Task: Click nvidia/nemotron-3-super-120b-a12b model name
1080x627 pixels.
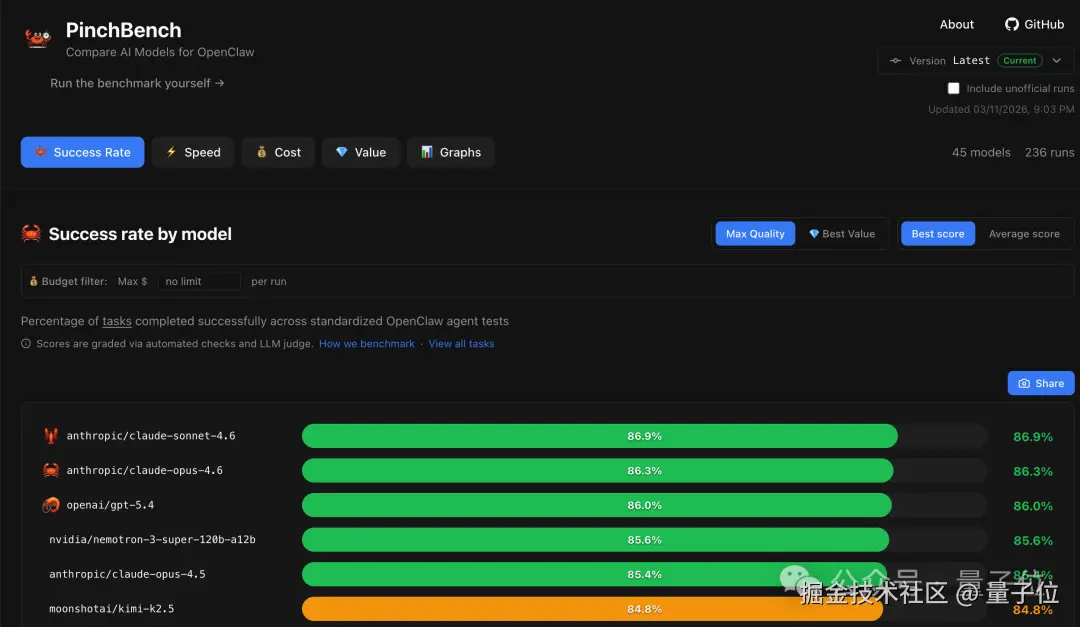Action: [152, 539]
